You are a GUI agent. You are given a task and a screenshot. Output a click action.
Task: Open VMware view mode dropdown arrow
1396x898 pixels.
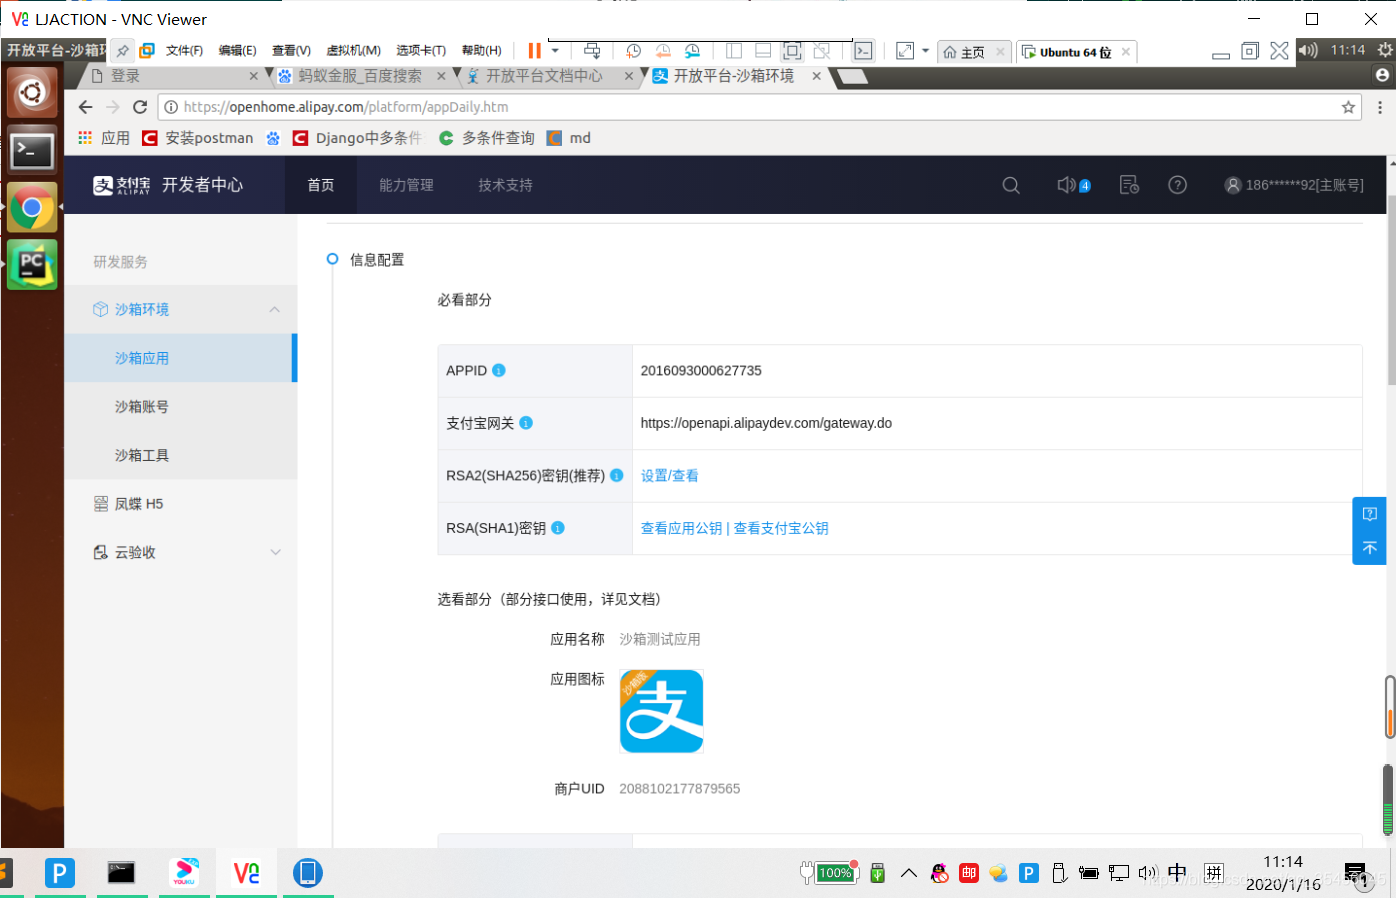tap(925, 51)
